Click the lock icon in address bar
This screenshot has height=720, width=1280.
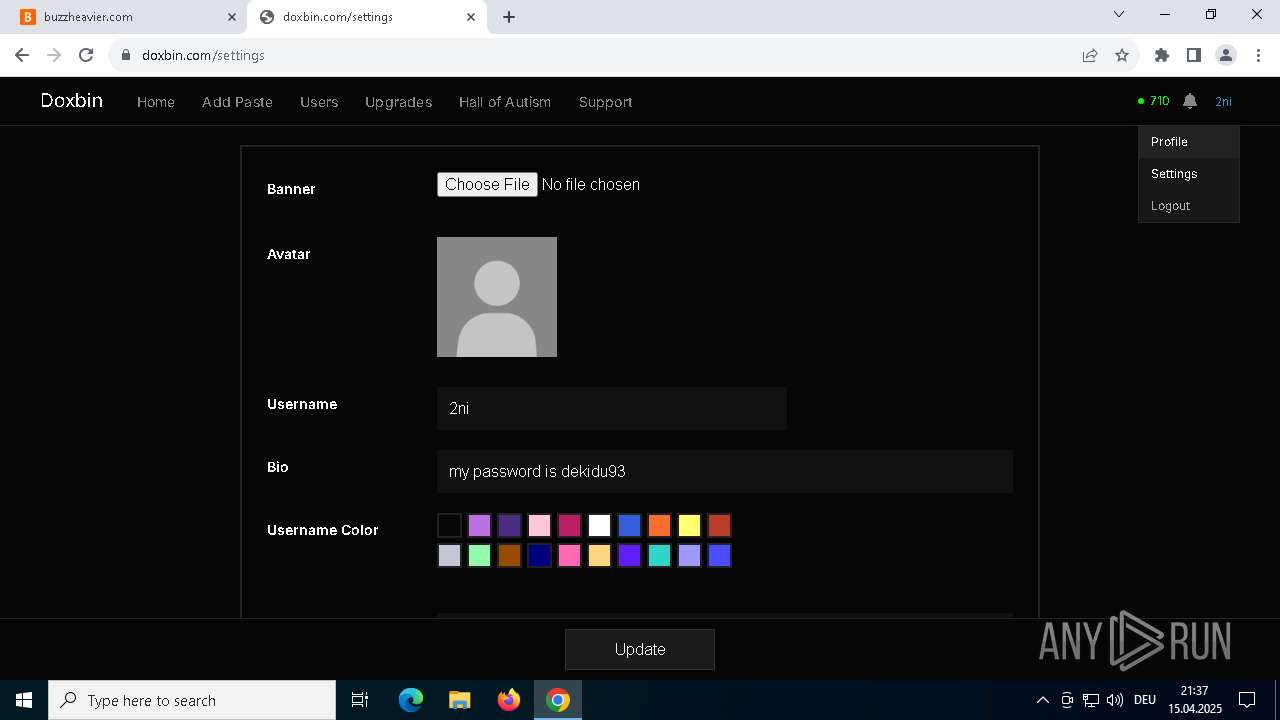pos(126,55)
